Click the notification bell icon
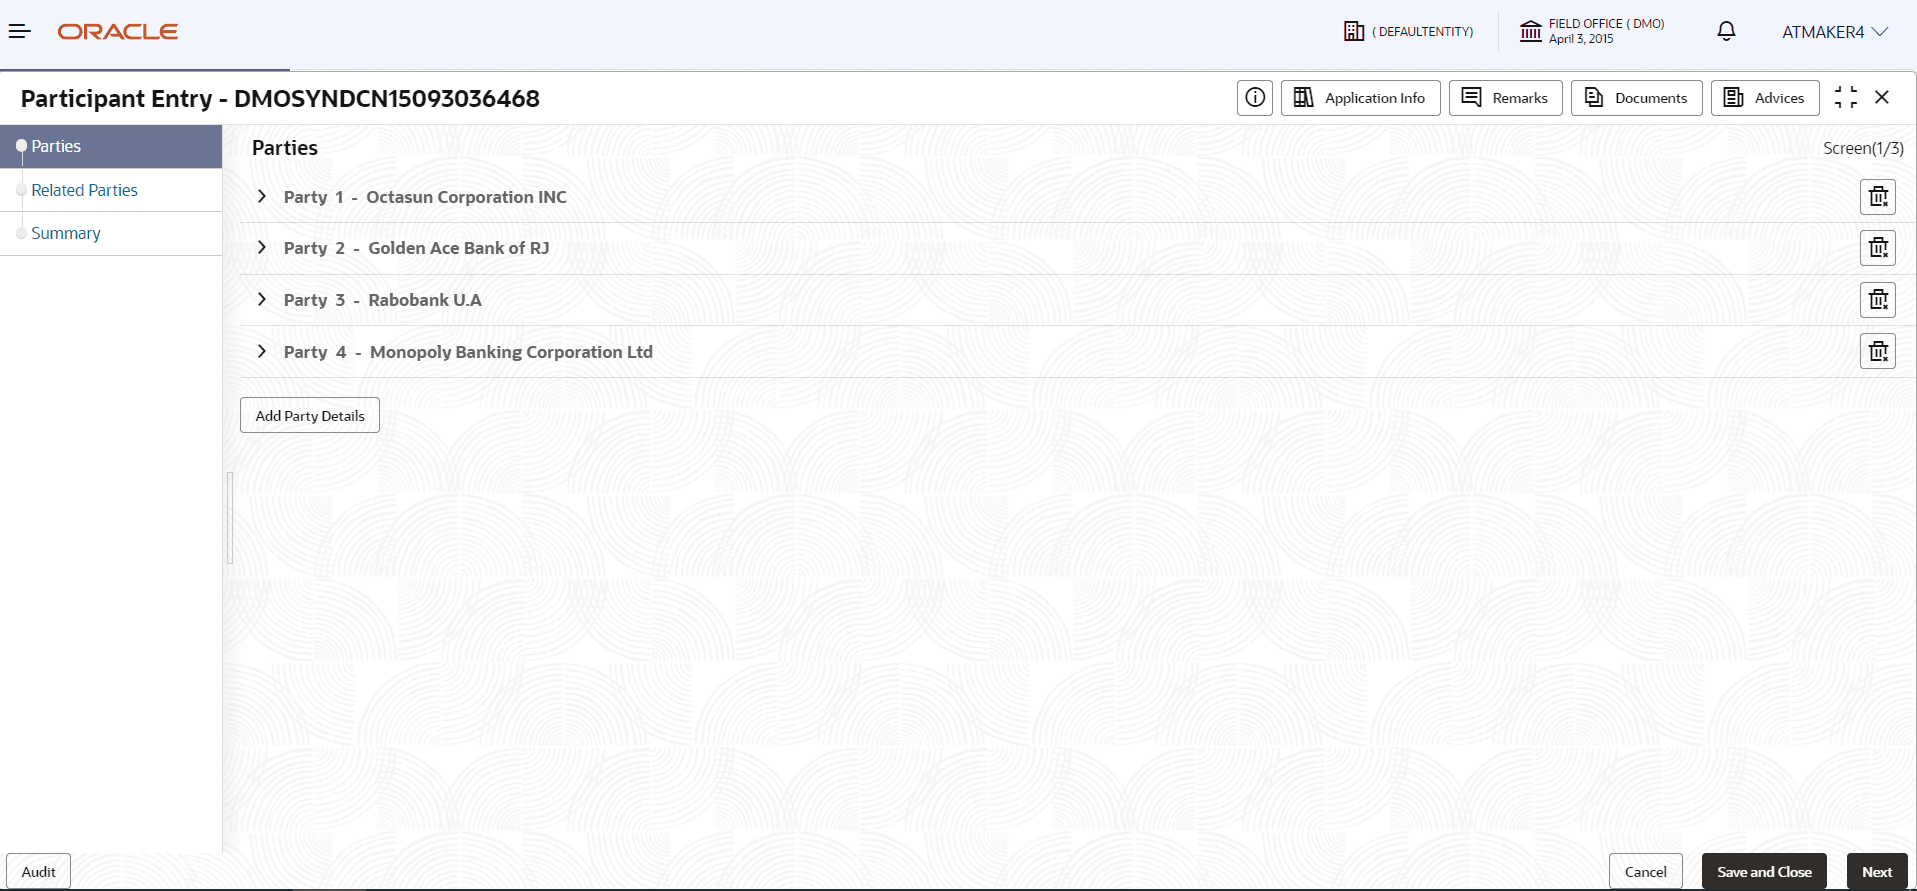The image size is (1917, 891). click(x=1726, y=32)
